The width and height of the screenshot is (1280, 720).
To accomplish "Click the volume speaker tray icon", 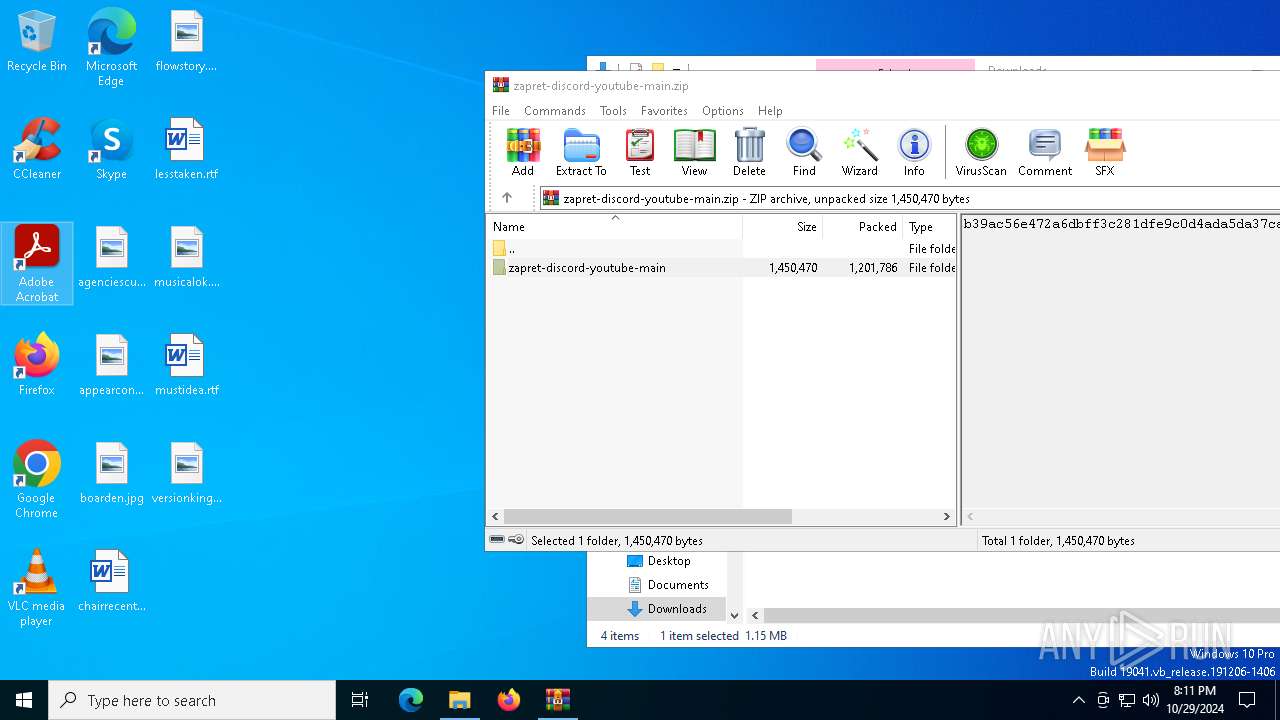I will [1151, 700].
